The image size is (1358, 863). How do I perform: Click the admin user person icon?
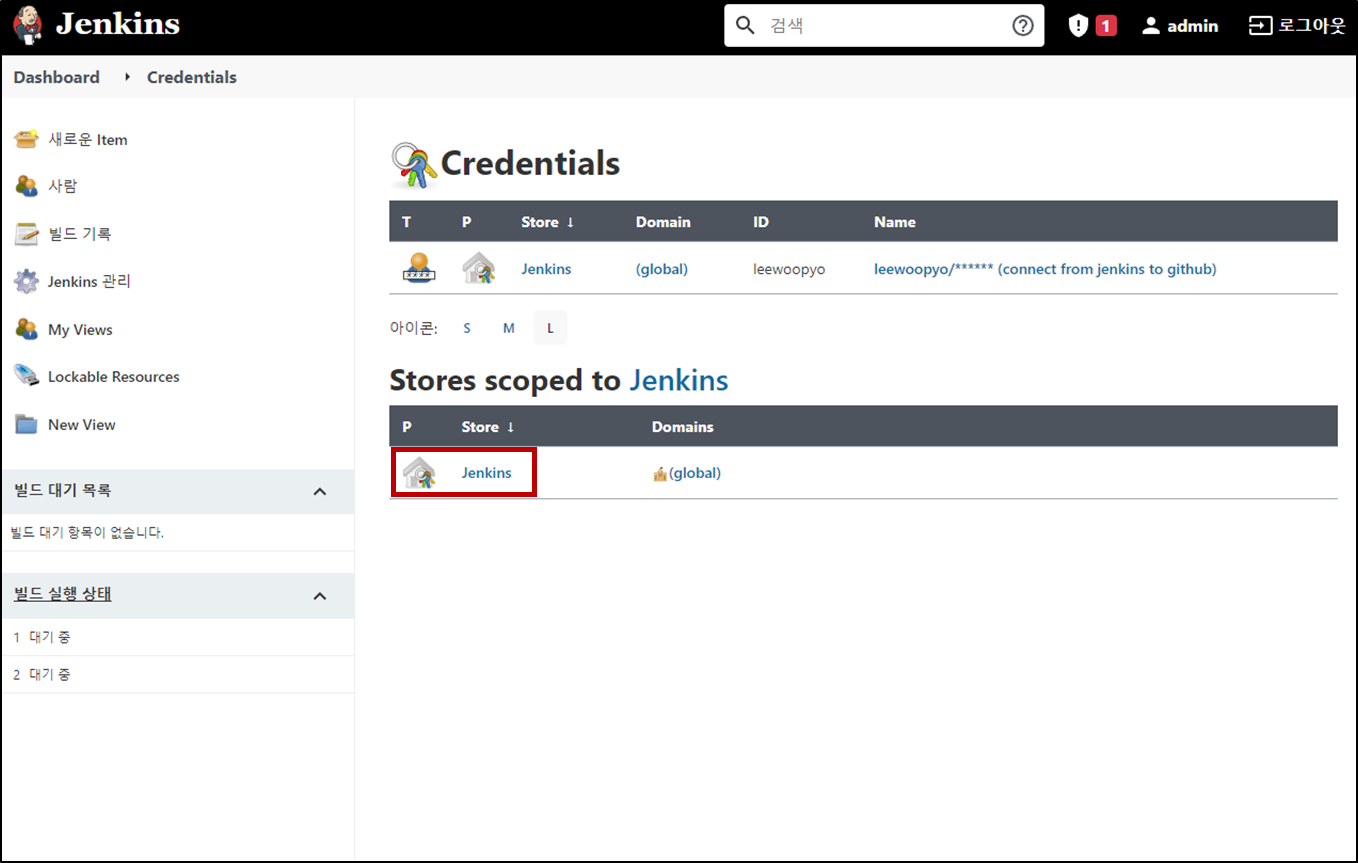[1151, 26]
